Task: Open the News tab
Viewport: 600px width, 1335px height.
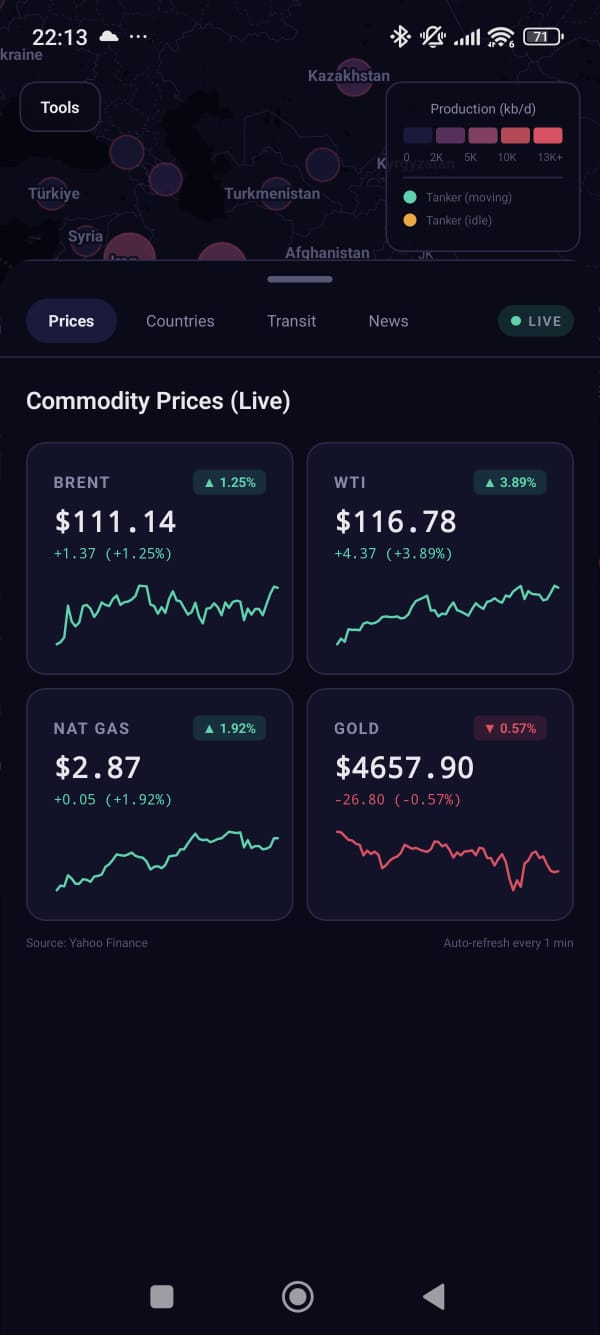Action: tap(388, 320)
